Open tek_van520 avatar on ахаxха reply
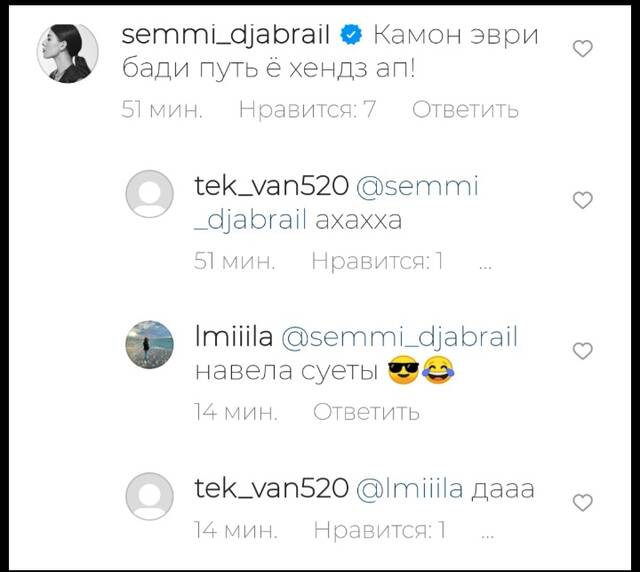640x572 pixels. (149, 194)
